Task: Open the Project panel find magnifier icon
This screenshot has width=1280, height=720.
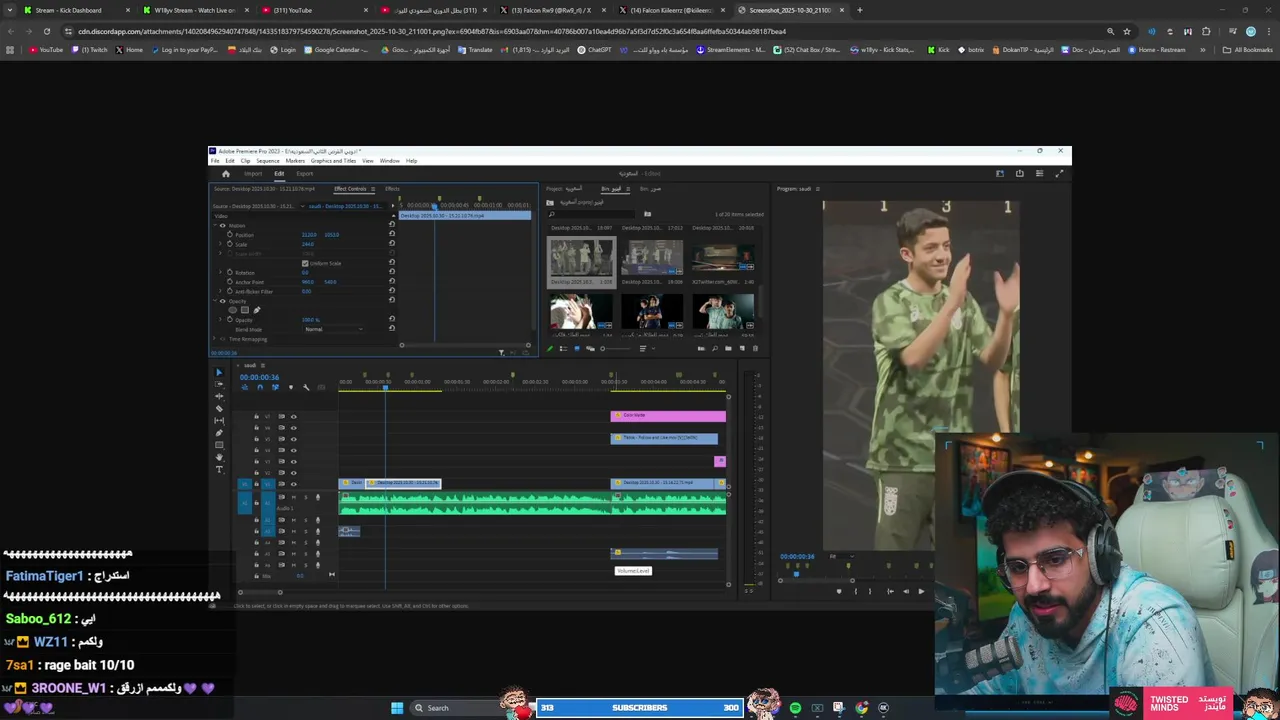Action: point(715,348)
